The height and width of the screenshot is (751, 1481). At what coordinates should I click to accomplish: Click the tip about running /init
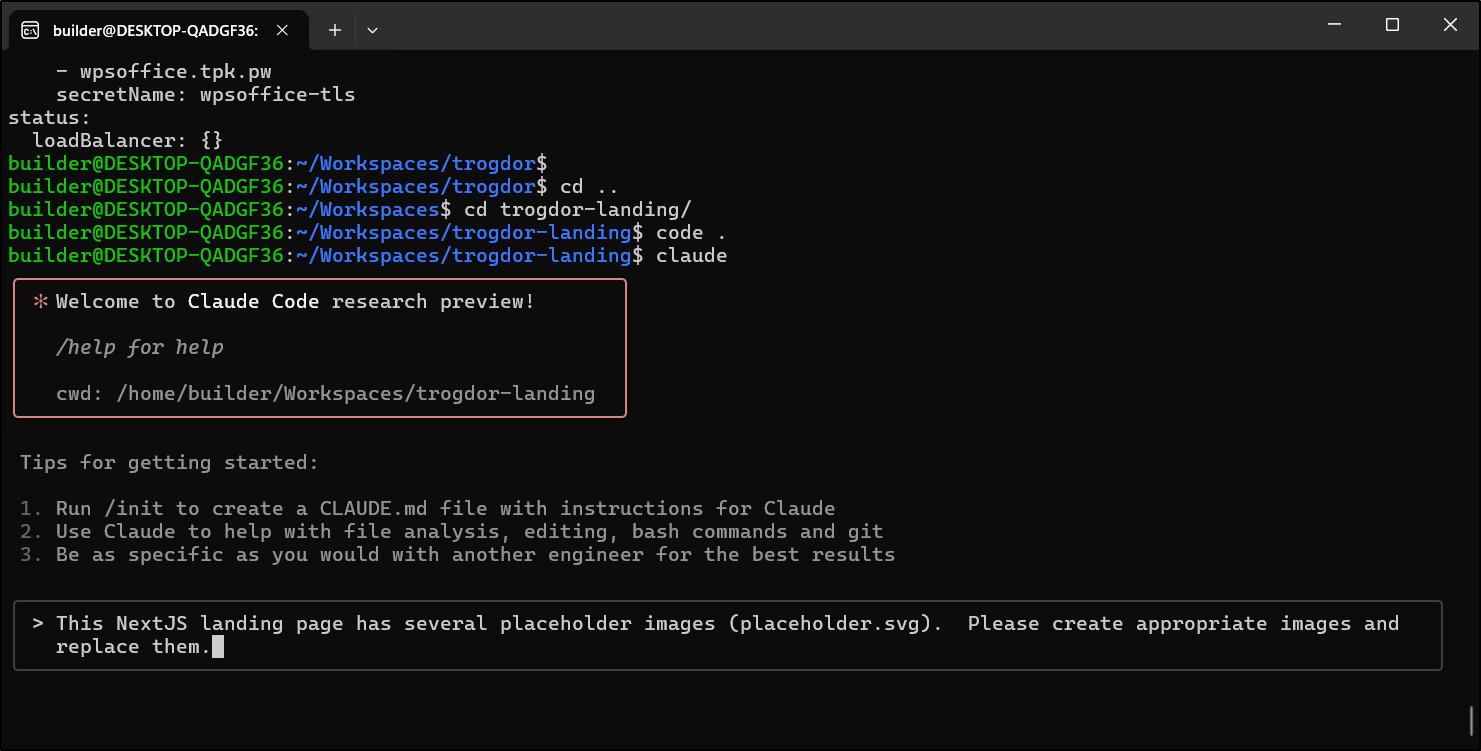click(x=427, y=509)
